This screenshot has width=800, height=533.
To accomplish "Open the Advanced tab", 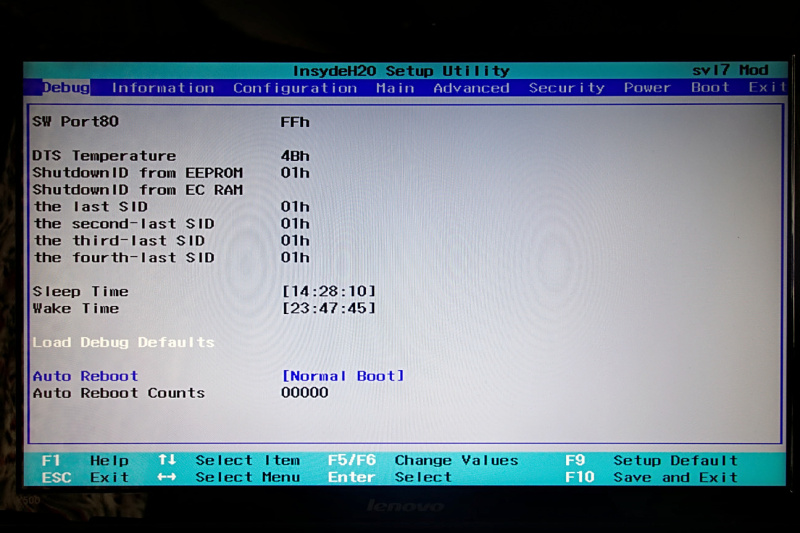I will [471, 88].
